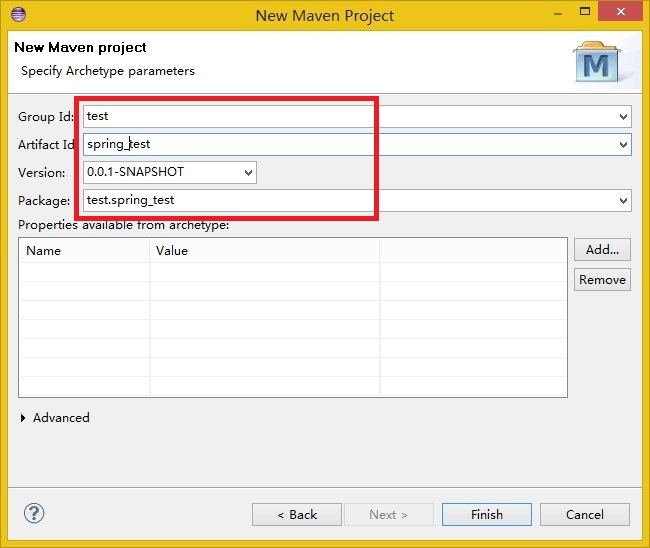Maximize the New Maven Project window
650x548 pixels.
(585, 12)
